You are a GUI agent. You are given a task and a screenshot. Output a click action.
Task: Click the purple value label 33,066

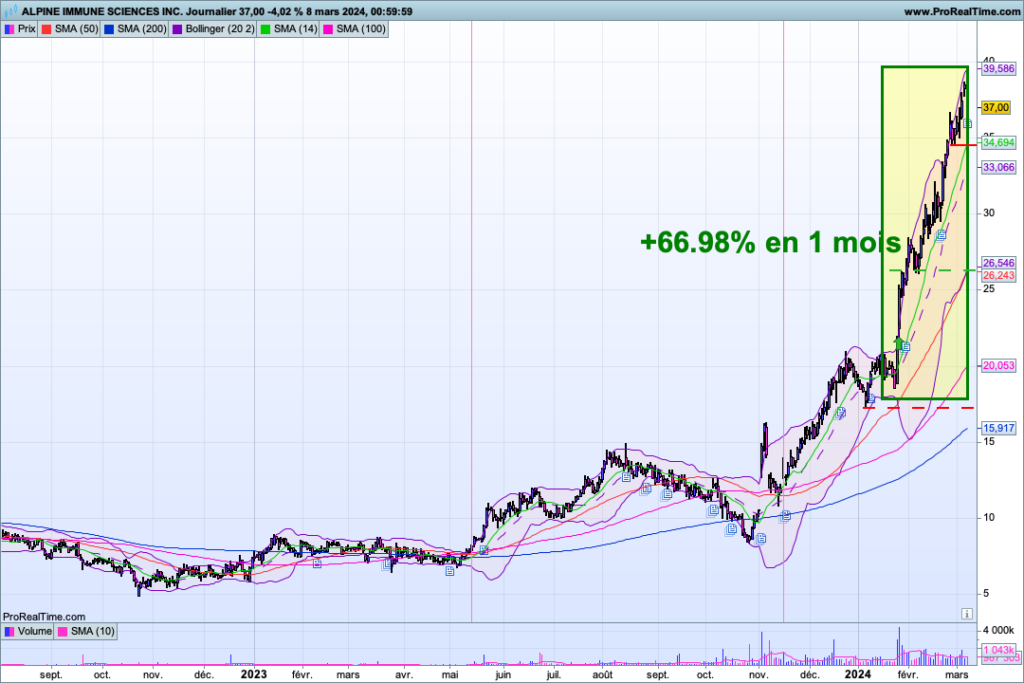999,167
